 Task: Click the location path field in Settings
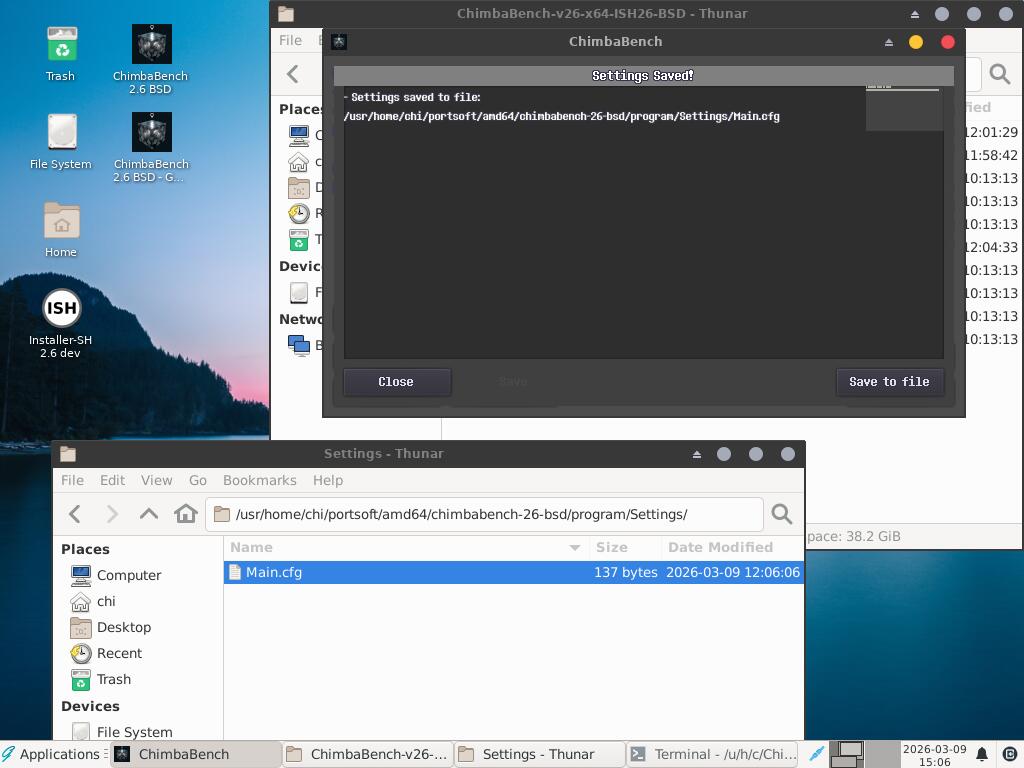[x=490, y=514]
